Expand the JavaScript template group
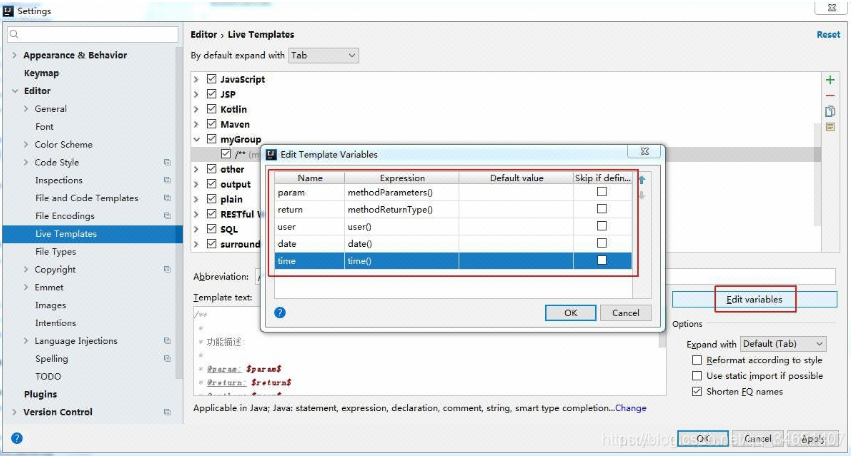The image size is (855, 458). tap(196, 79)
